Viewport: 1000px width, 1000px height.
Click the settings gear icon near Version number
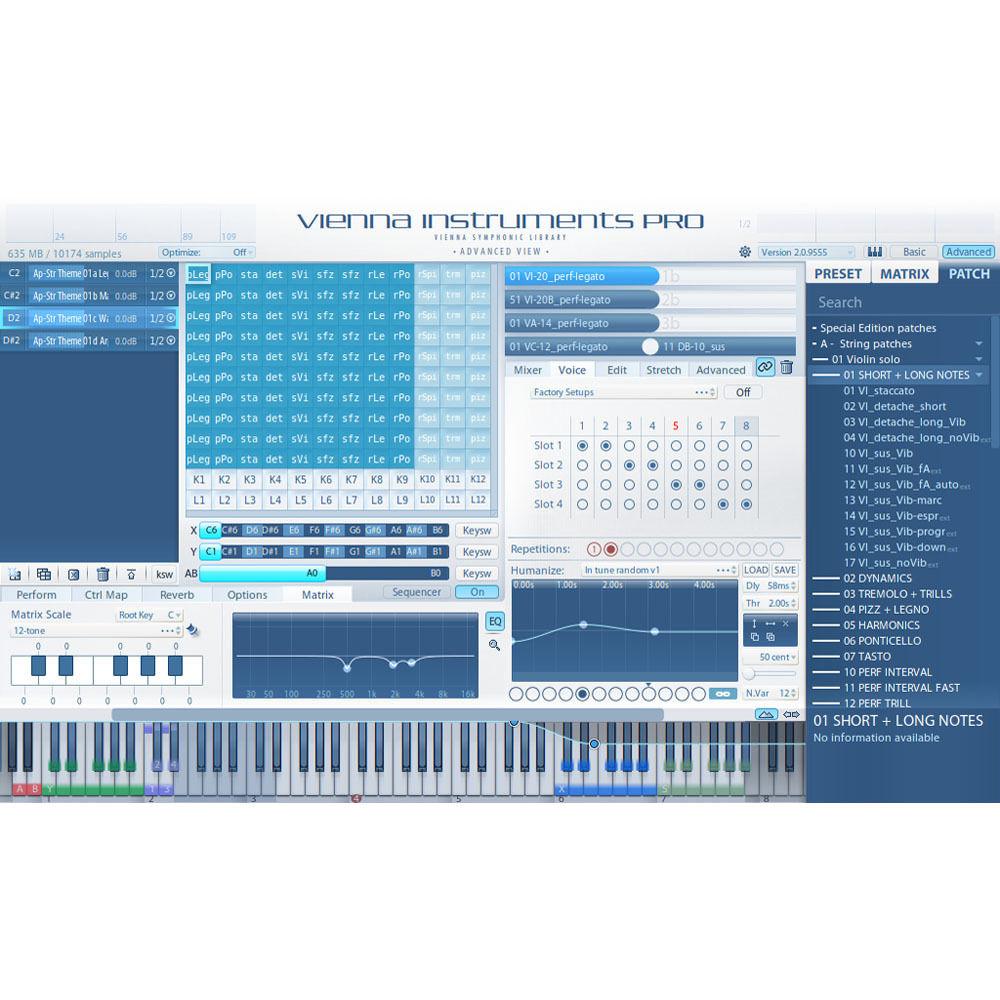745,253
